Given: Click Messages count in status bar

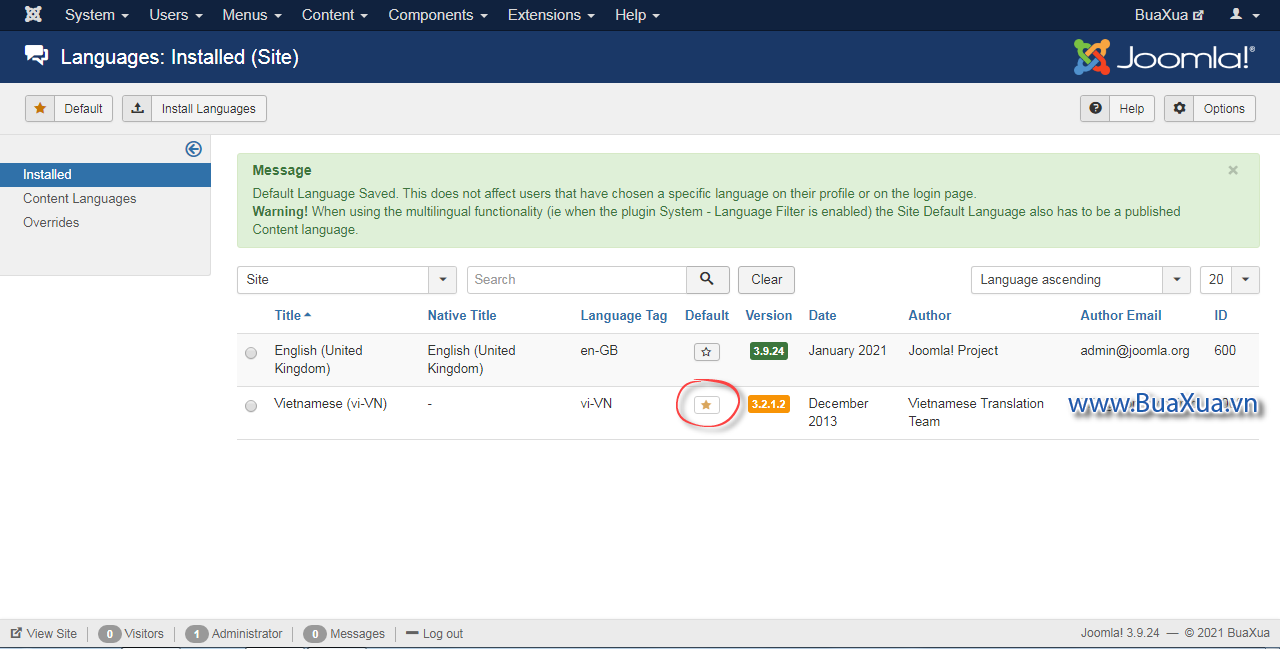Looking at the screenshot, I should coord(344,634).
